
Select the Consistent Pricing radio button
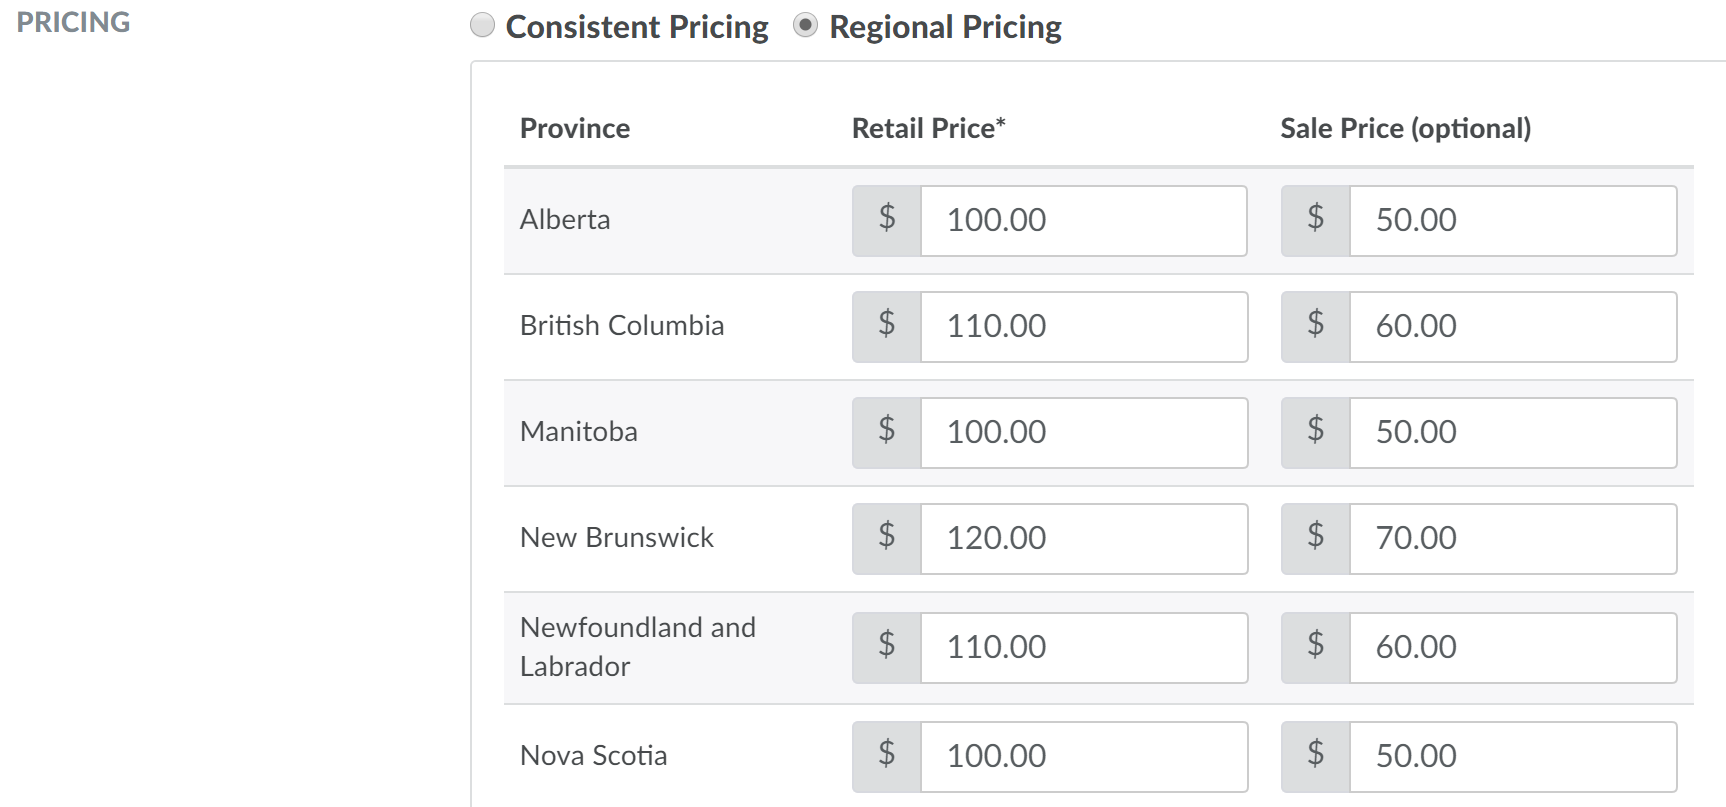coord(483,25)
